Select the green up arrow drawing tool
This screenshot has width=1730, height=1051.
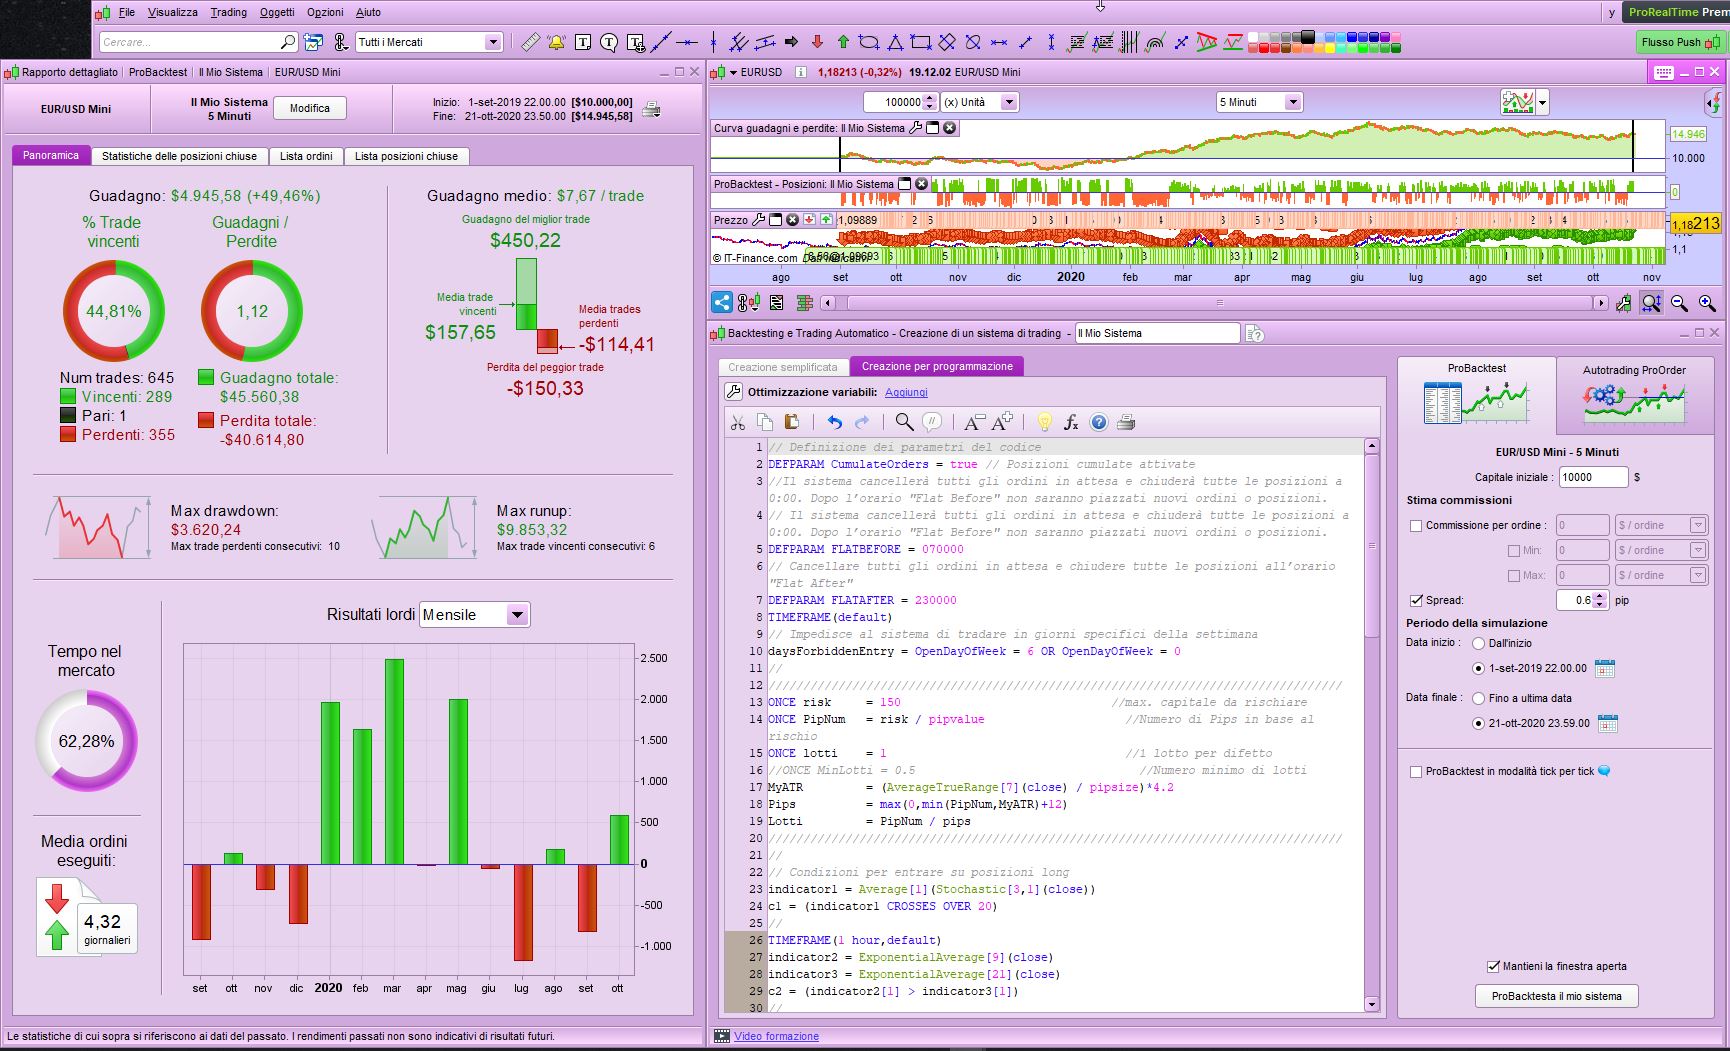843,42
